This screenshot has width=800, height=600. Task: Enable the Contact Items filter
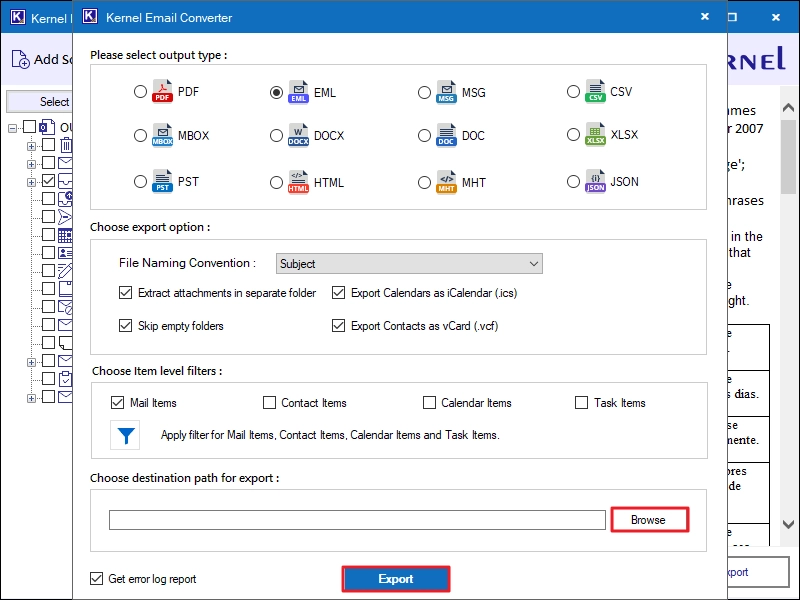point(269,403)
